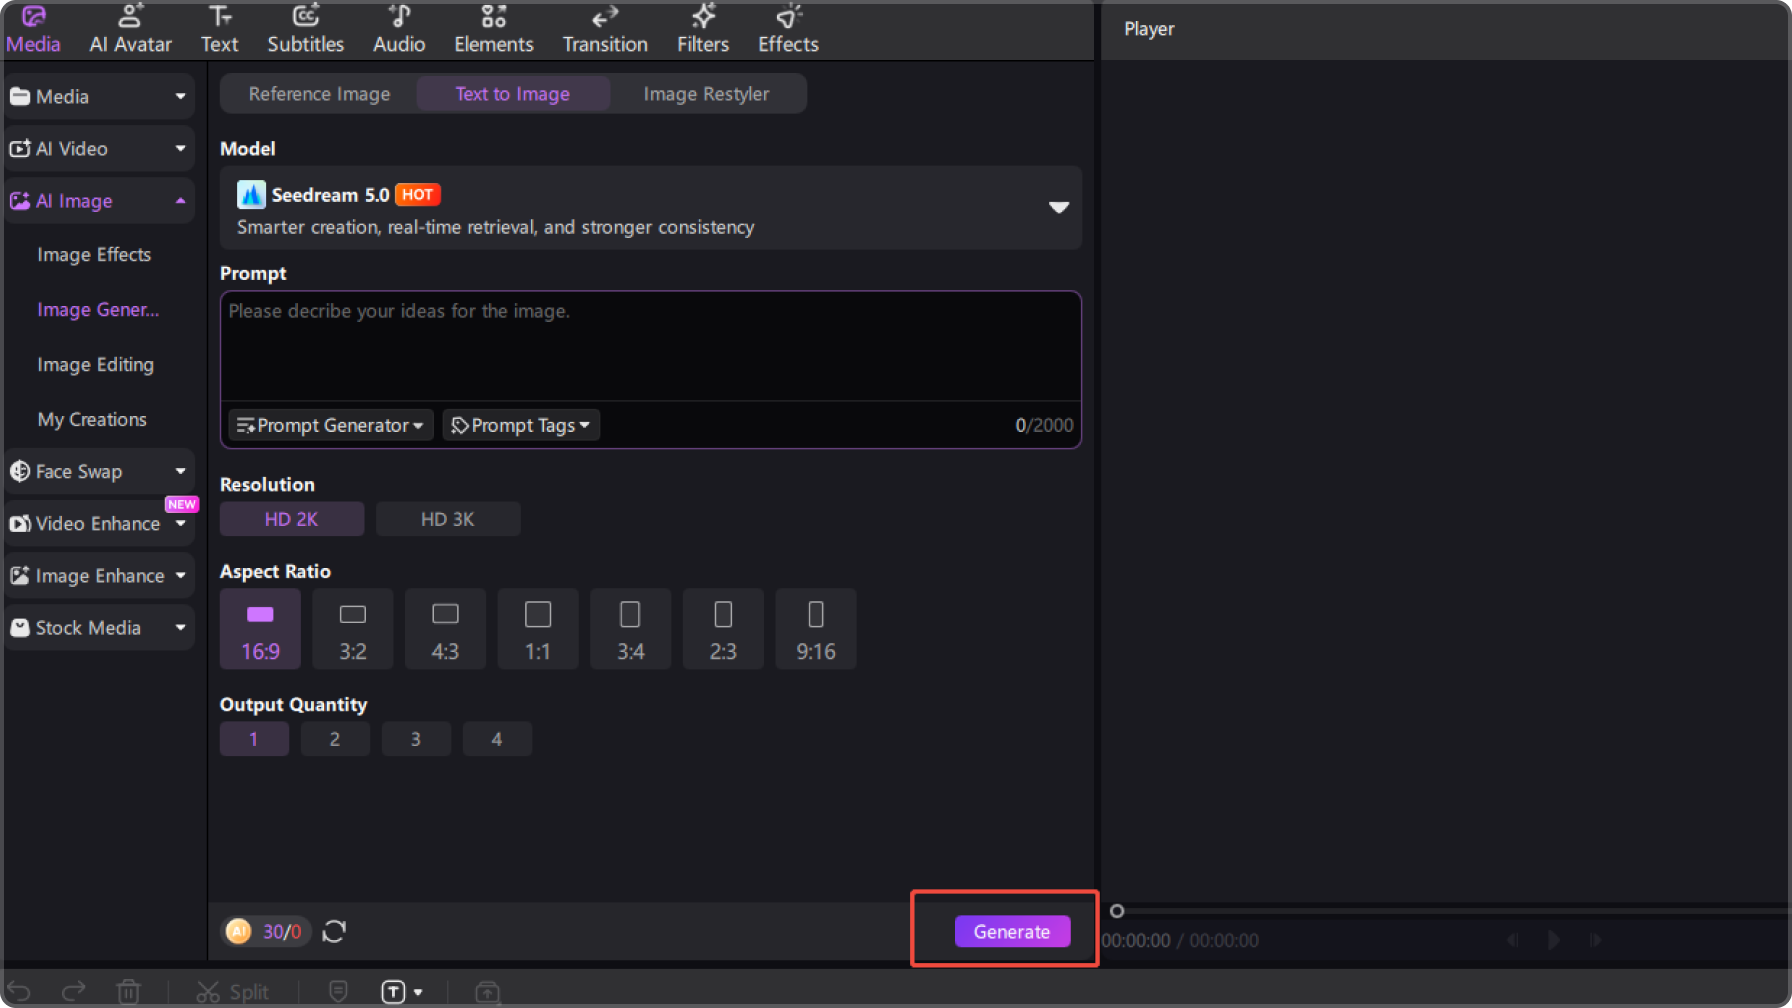Open the Transition tab
This screenshot has width=1792, height=1008.
click(605, 30)
